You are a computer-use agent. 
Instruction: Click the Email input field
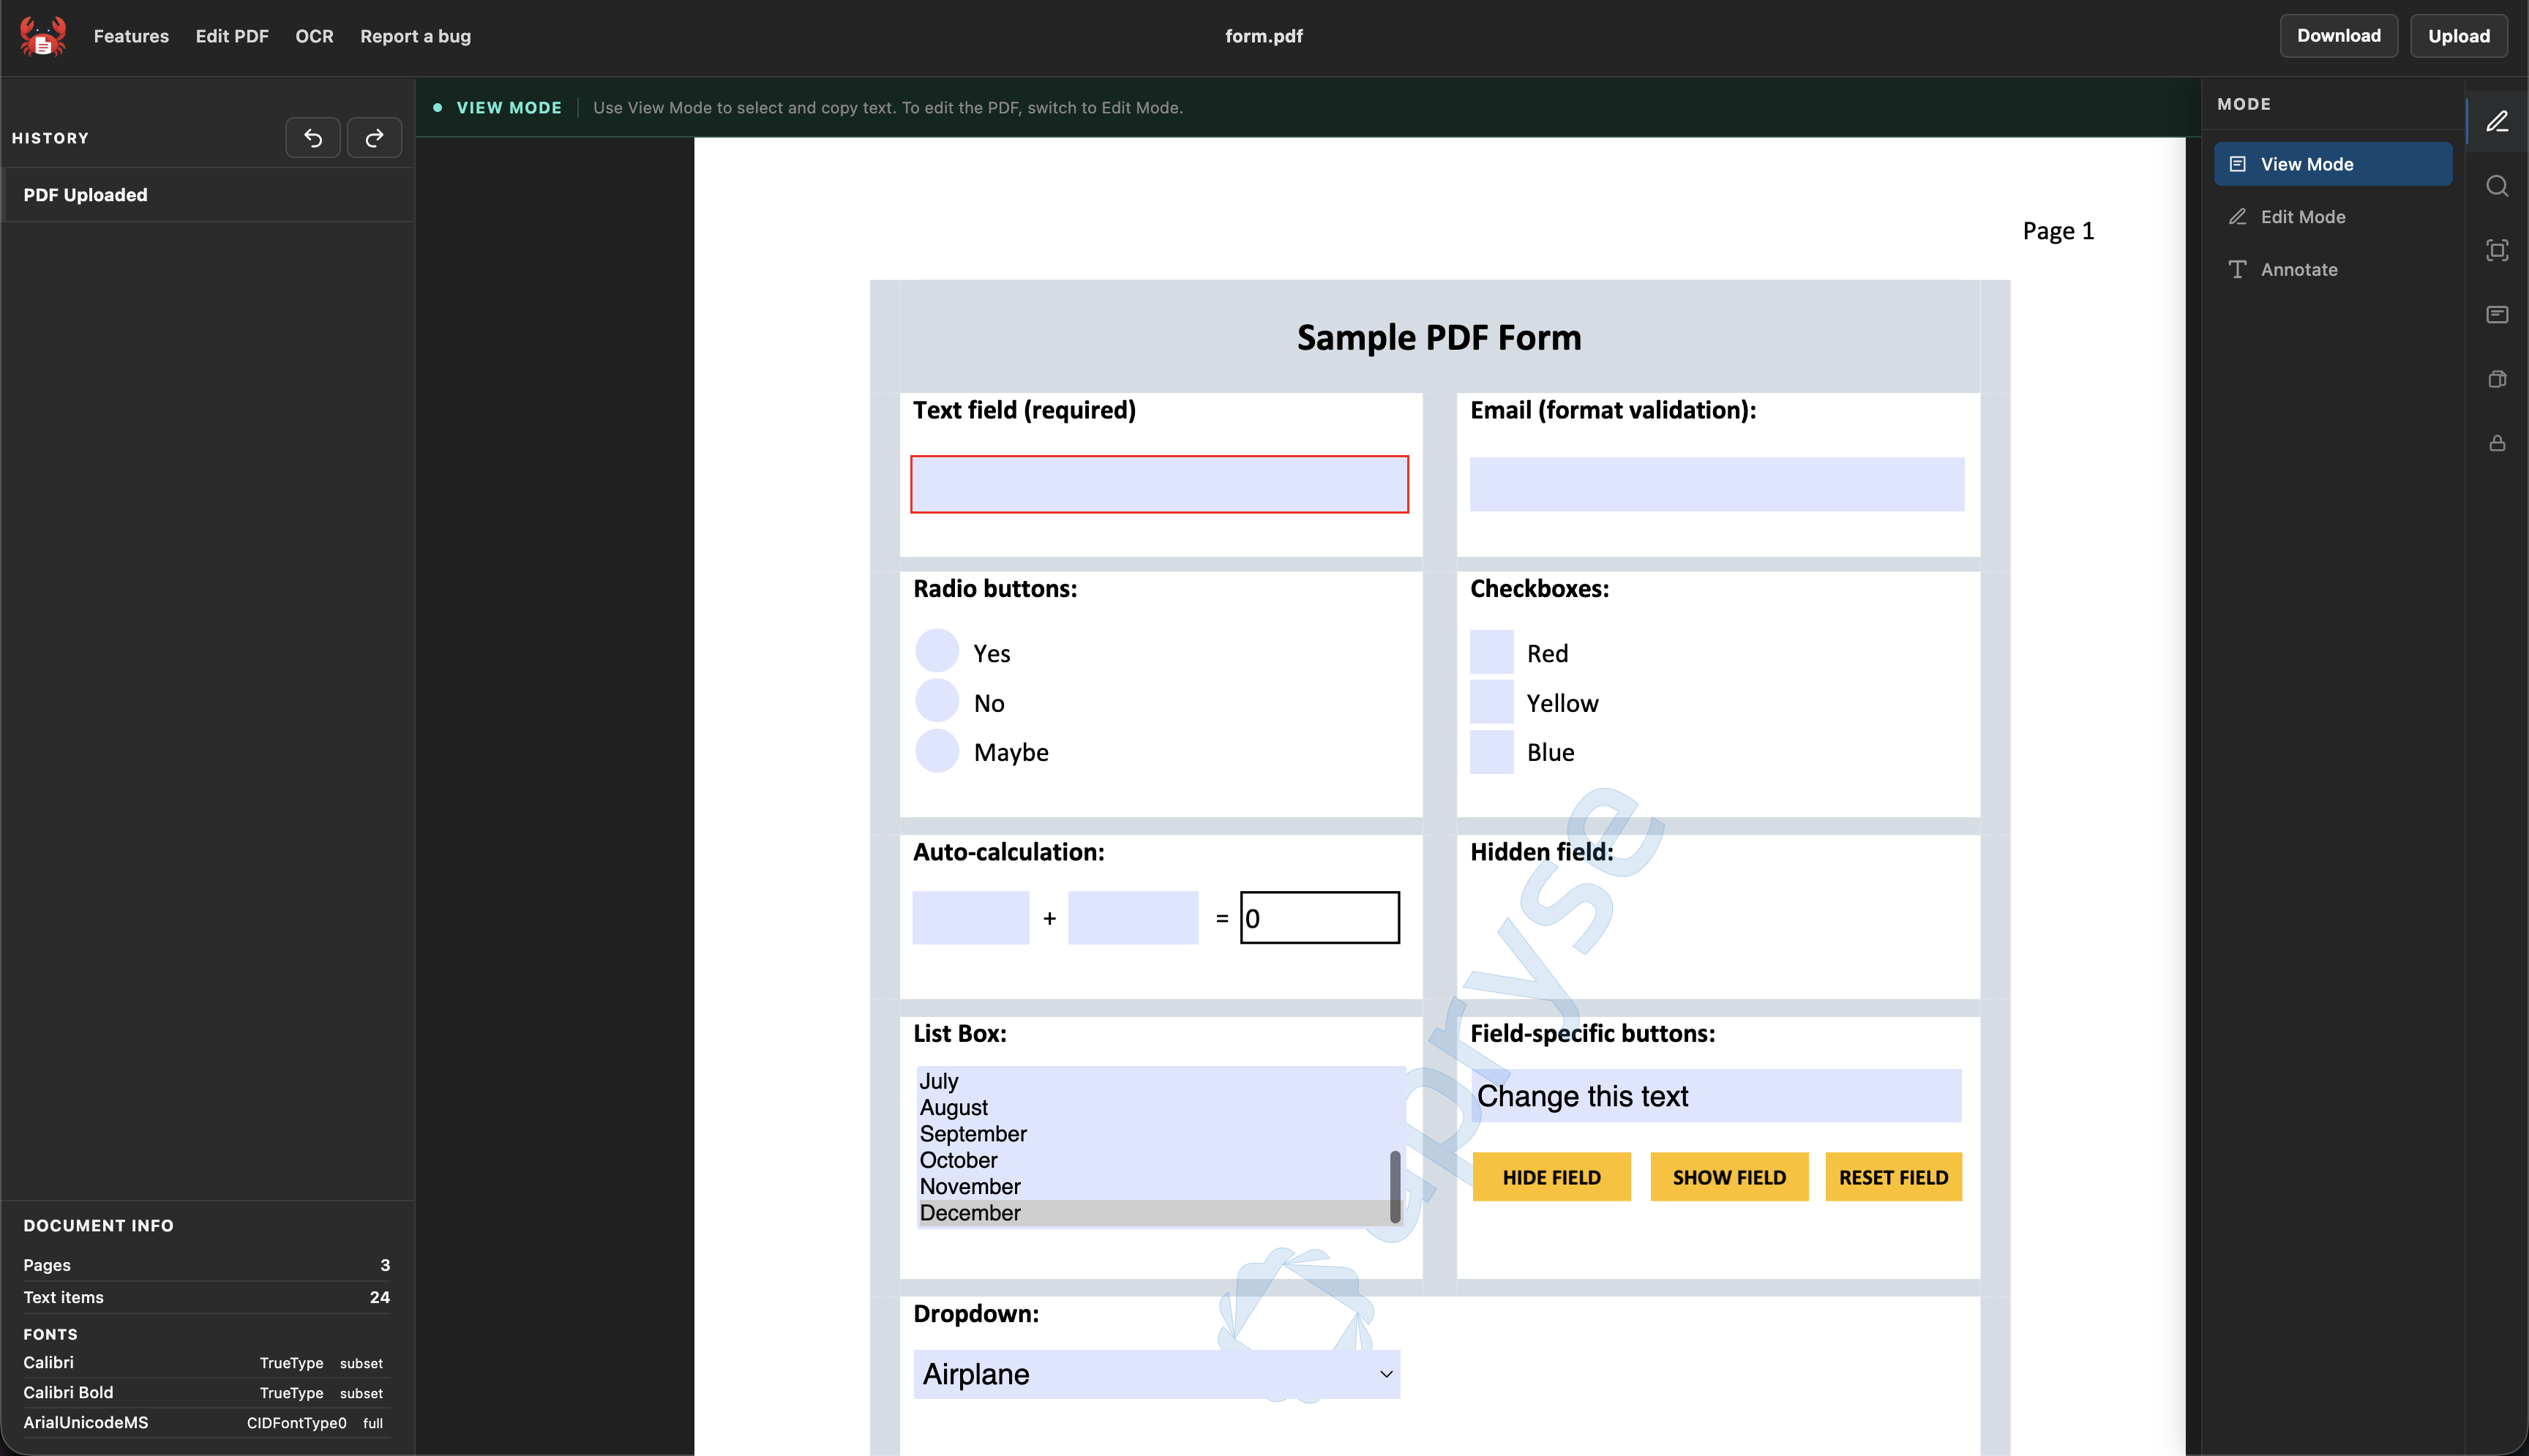(1716, 485)
